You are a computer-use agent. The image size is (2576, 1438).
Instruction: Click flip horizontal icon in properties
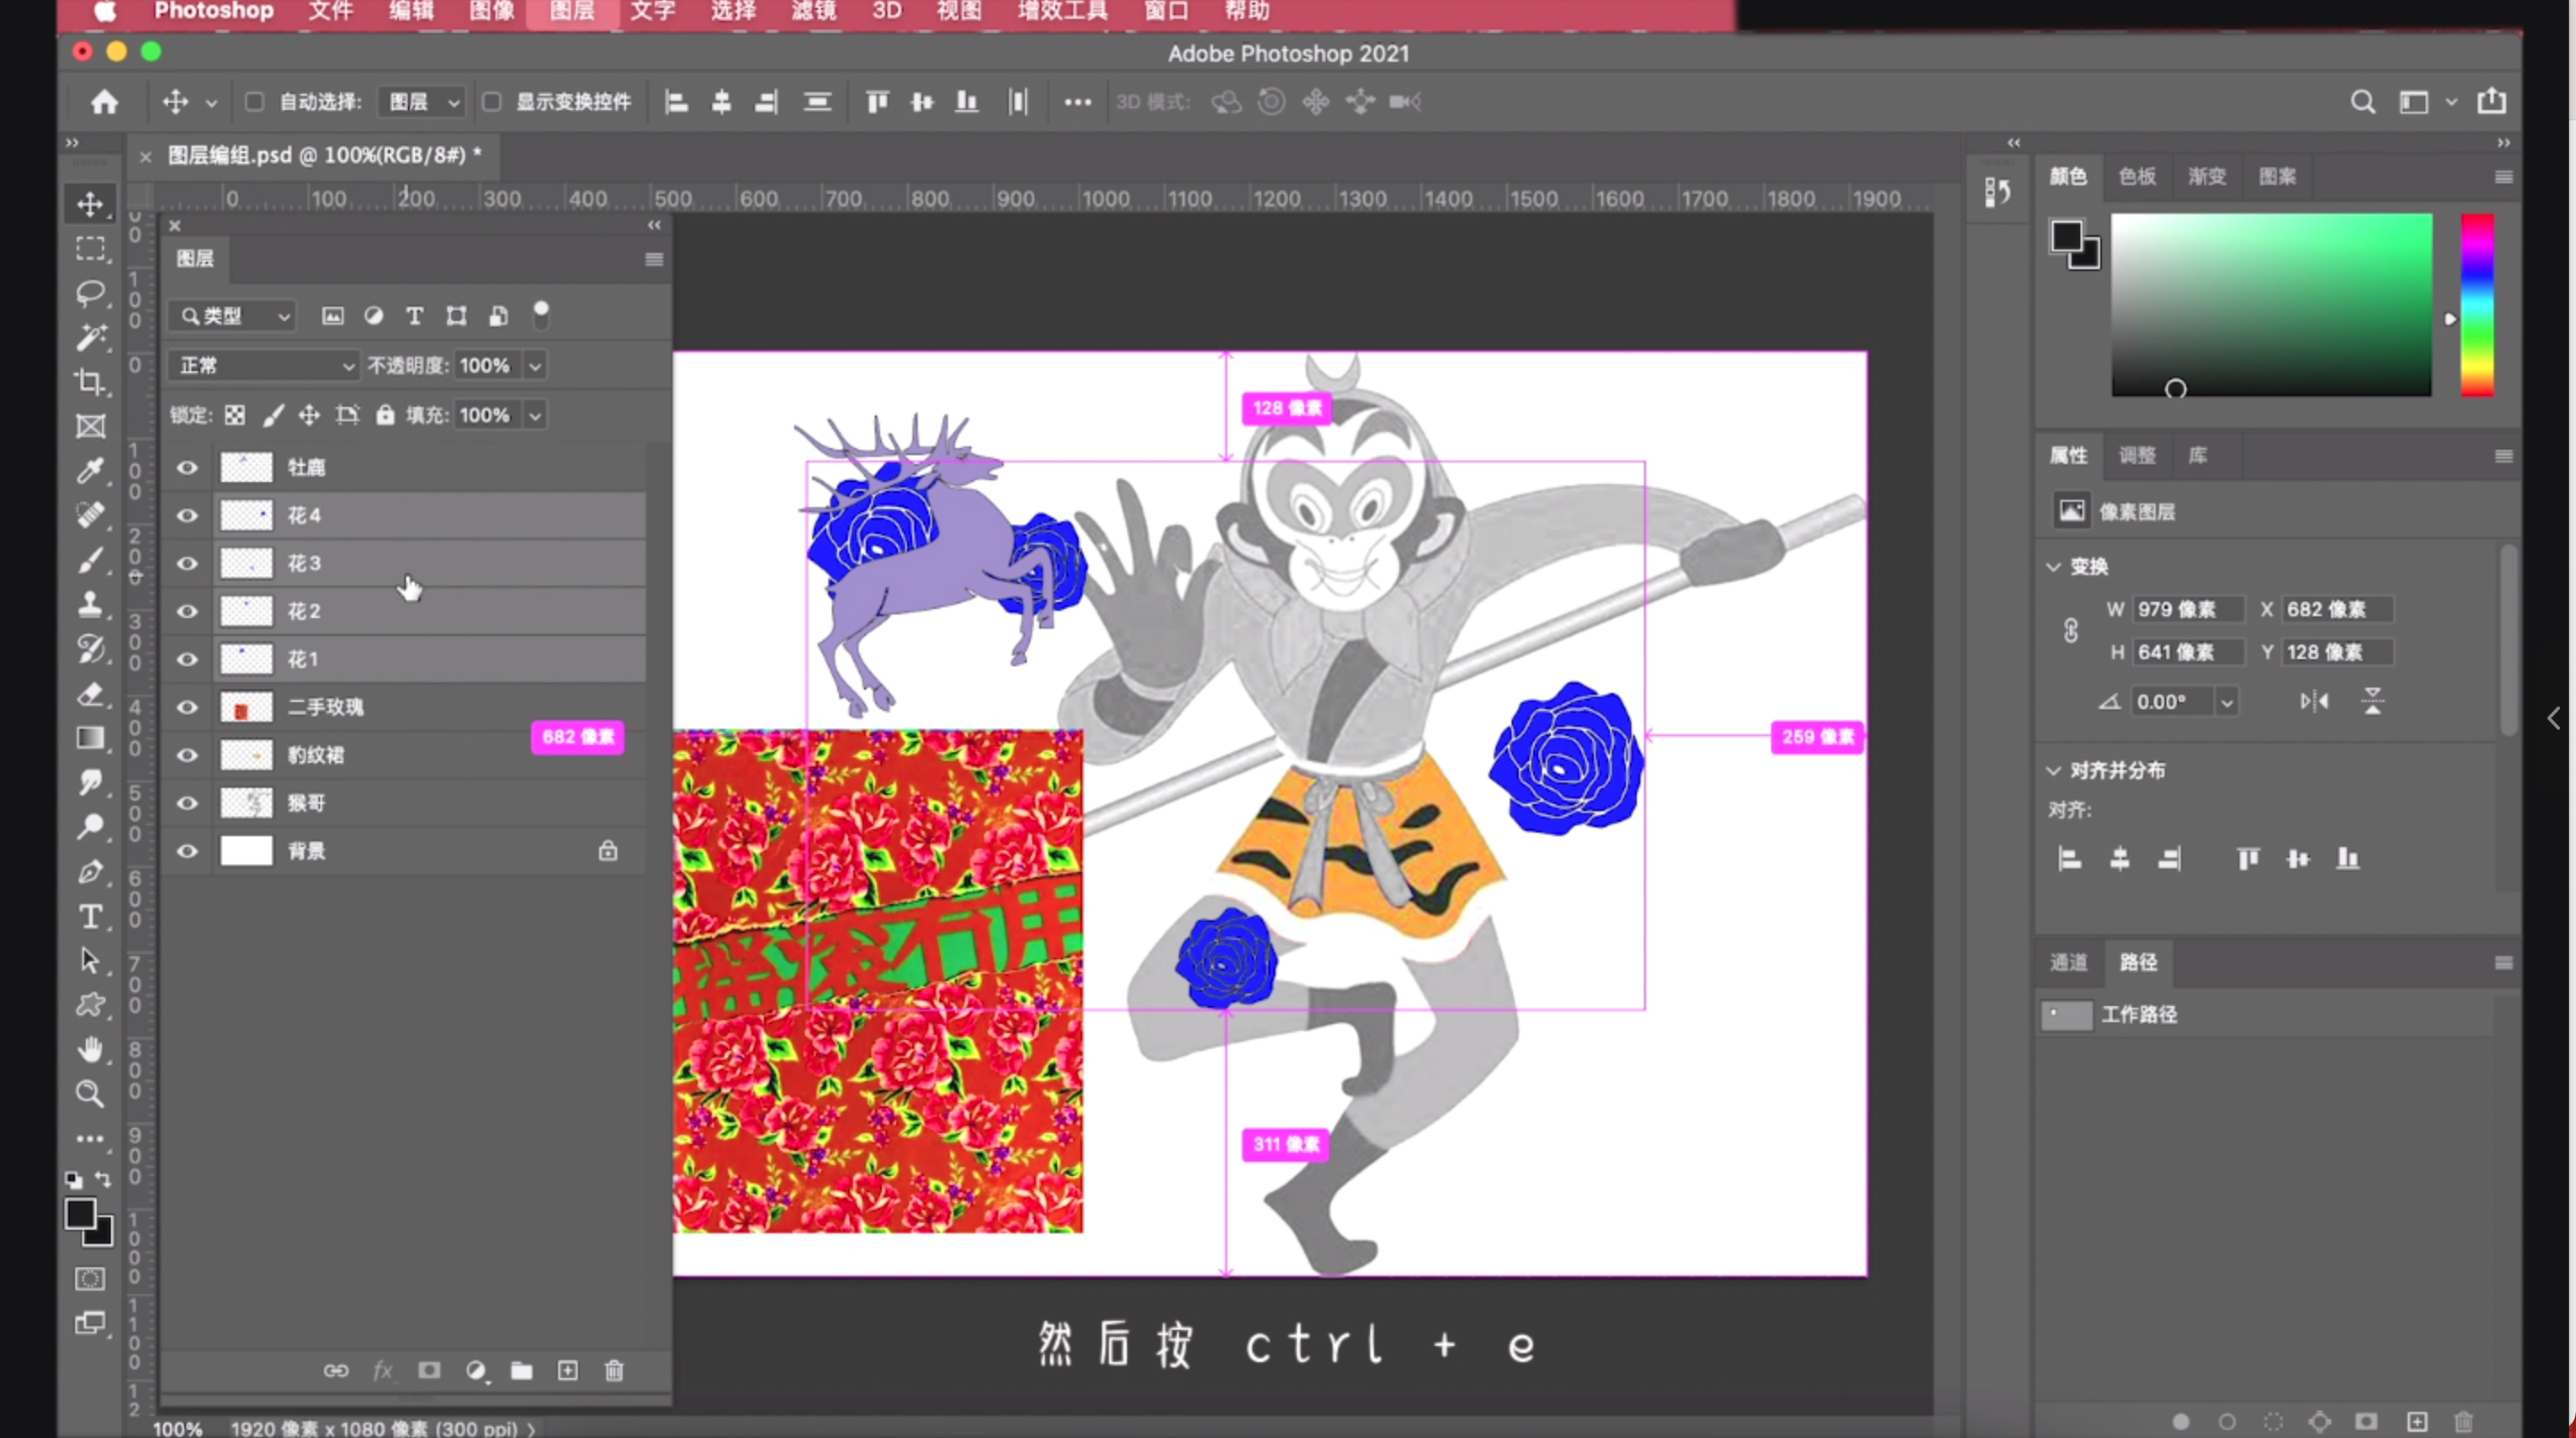pos(2314,701)
